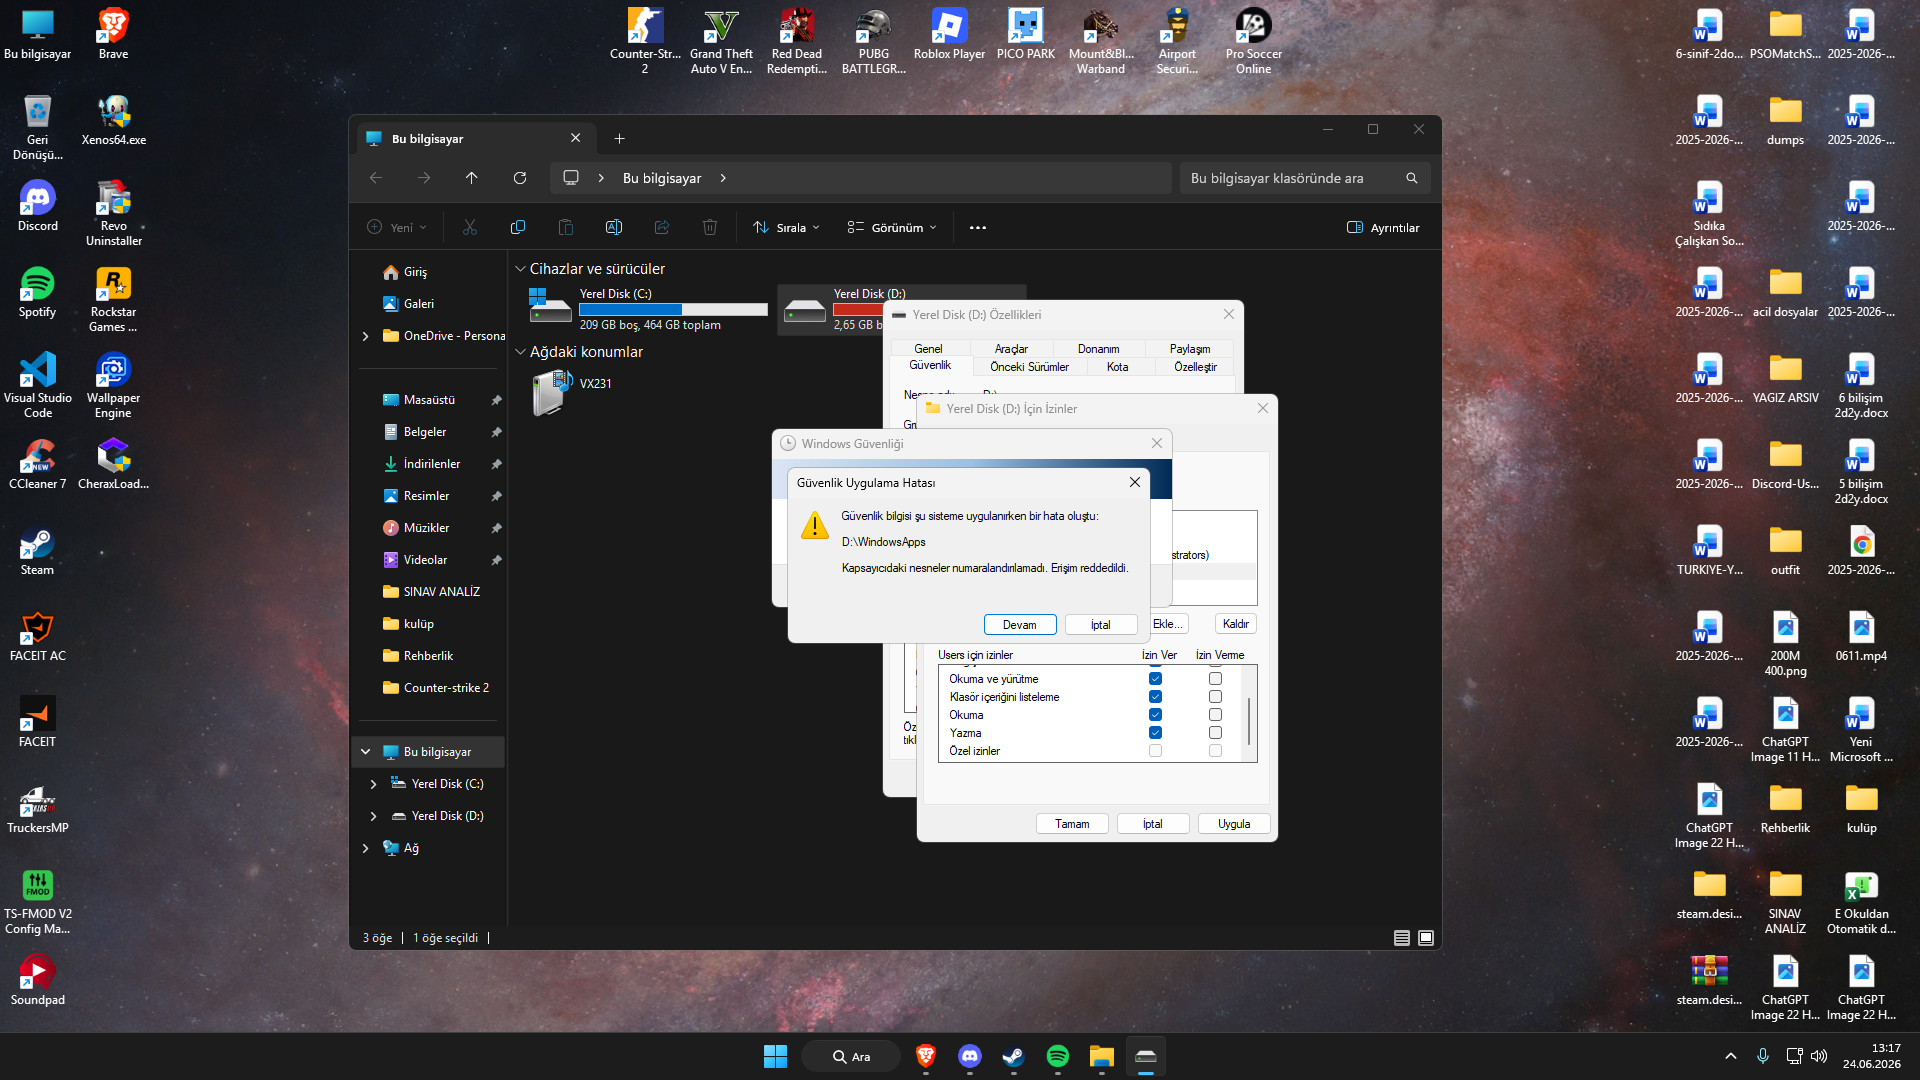This screenshot has height=1080, width=1920.
Task: Click the Back arrow in Explorer
Action: [x=376, y=178]
